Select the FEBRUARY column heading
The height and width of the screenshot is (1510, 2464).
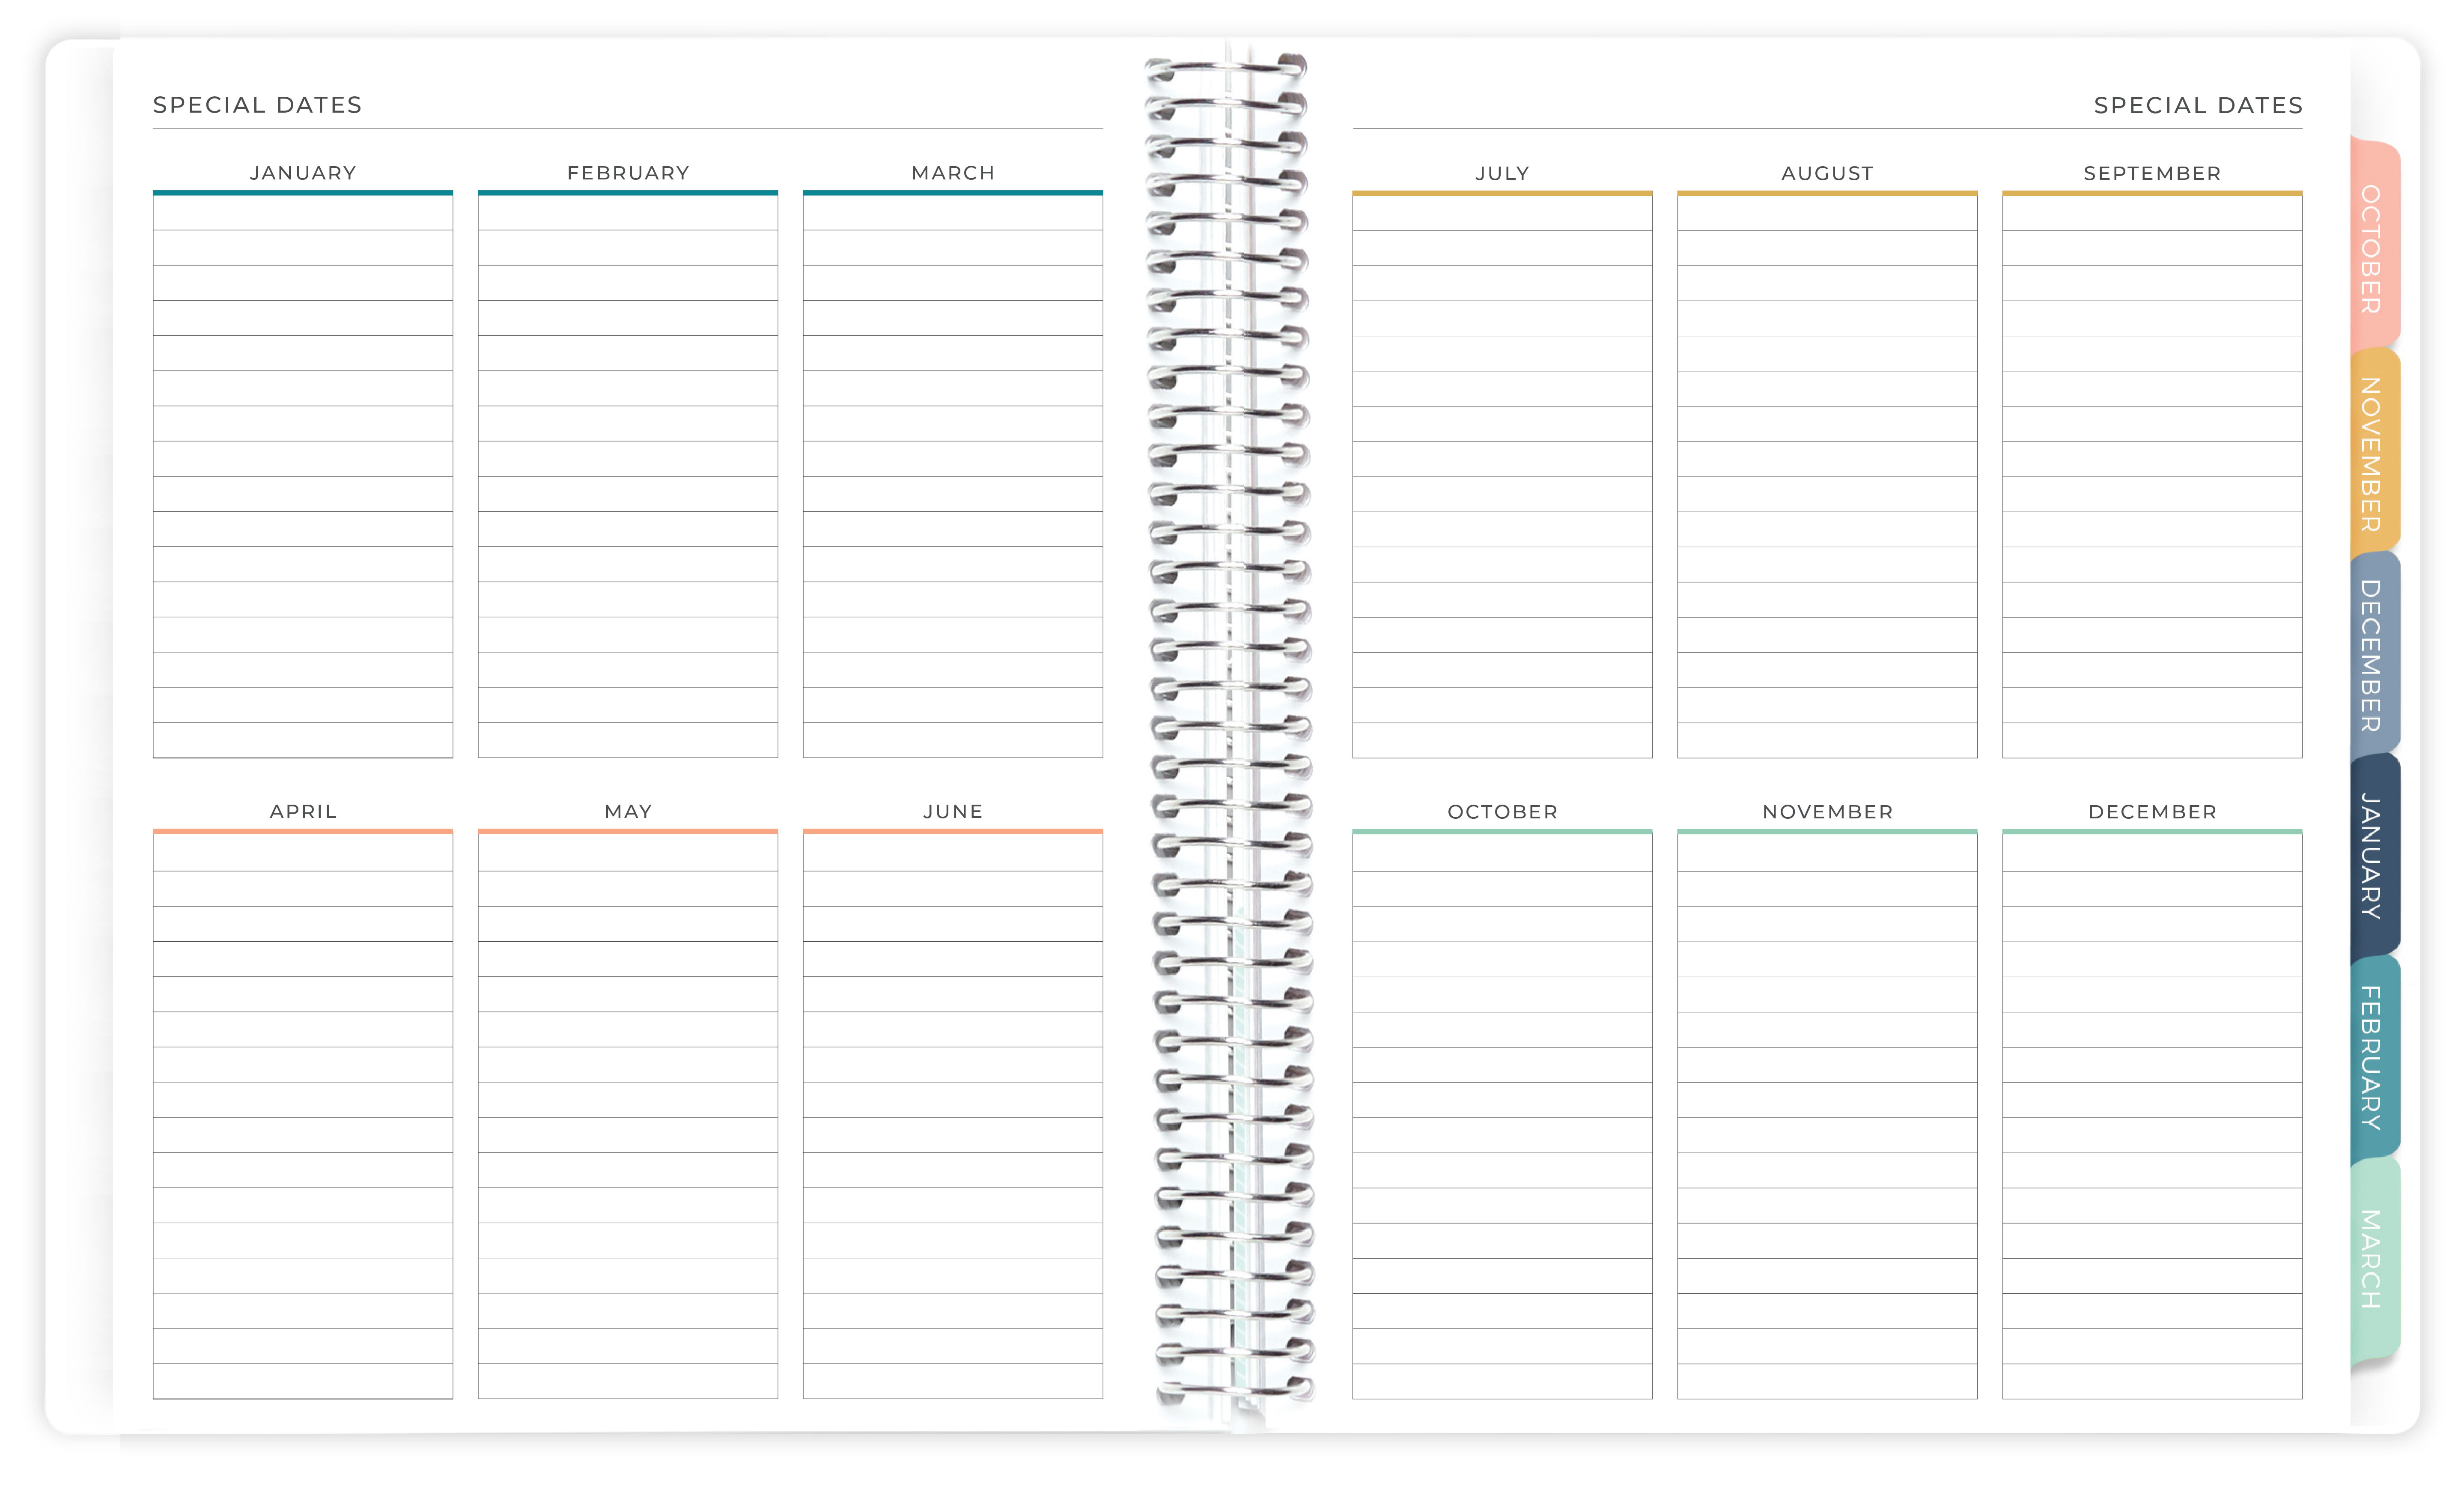coord(627,172)
